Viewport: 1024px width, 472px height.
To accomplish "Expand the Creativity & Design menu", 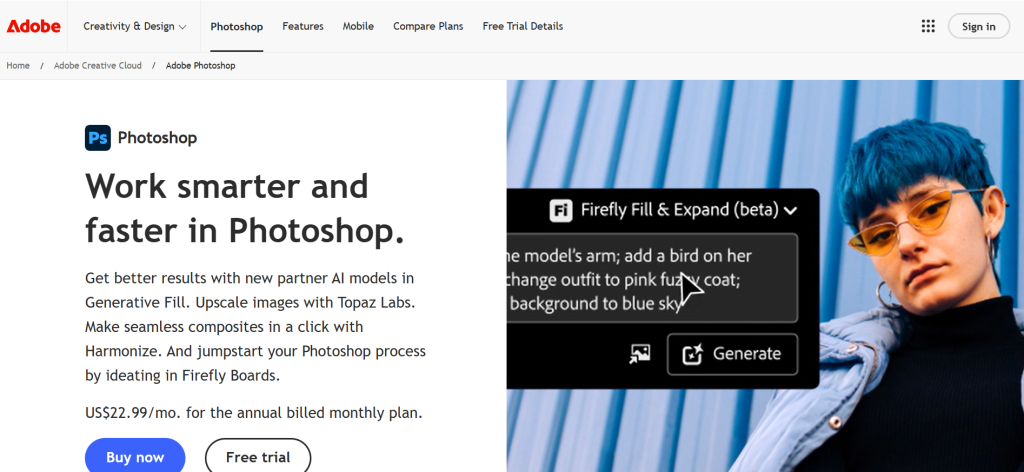I will pos(135,26).
